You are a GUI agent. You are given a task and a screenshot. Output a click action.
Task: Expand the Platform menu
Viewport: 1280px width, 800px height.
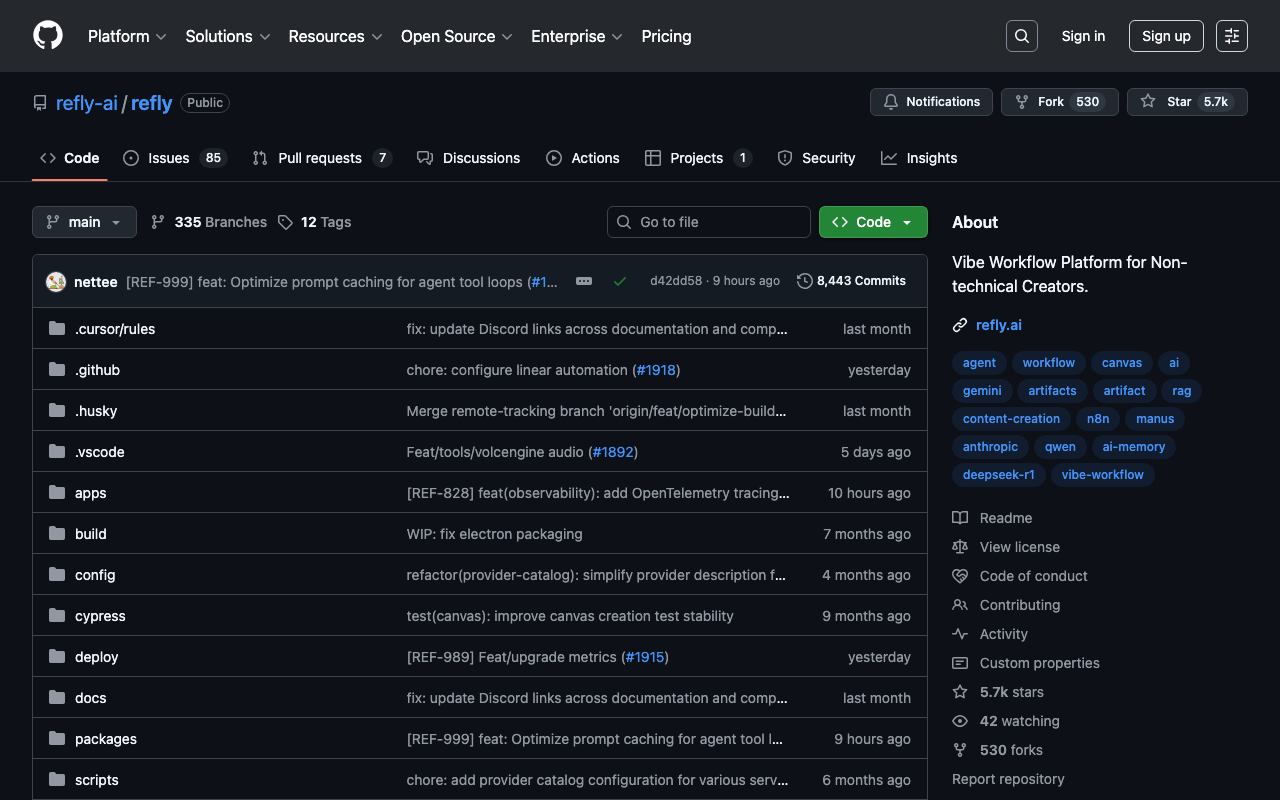click(x=127, y=36)
